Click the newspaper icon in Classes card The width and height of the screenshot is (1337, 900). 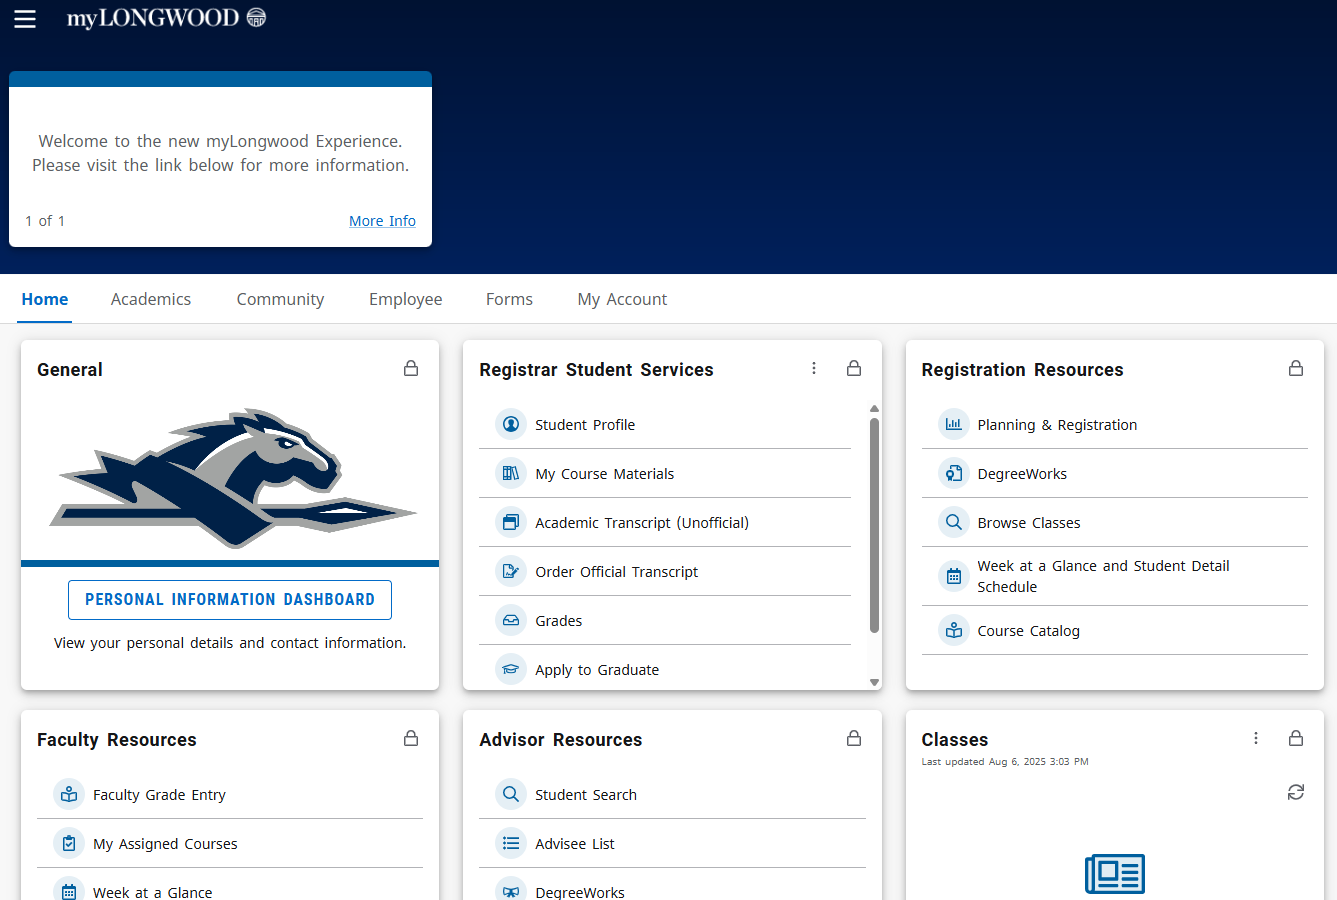[1115, 874]
